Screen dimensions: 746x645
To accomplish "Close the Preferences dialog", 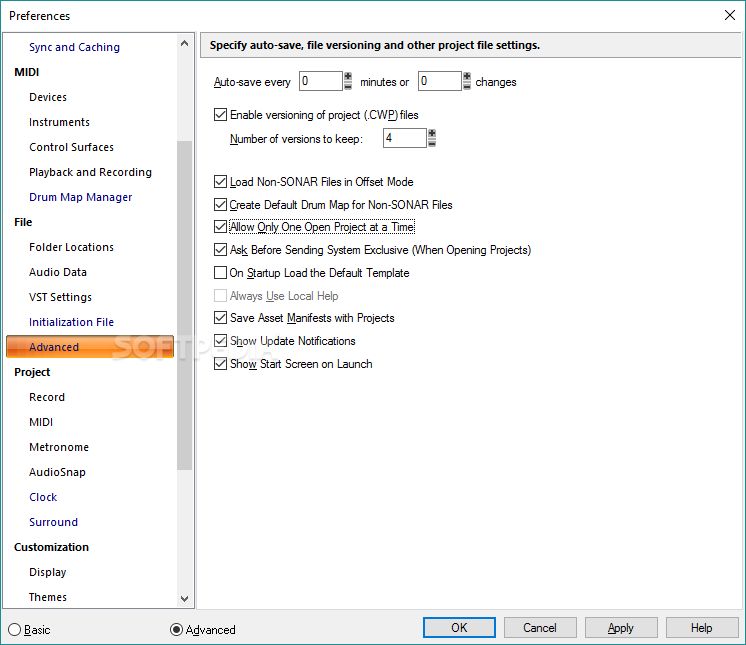I will click(x=730, y=15).
